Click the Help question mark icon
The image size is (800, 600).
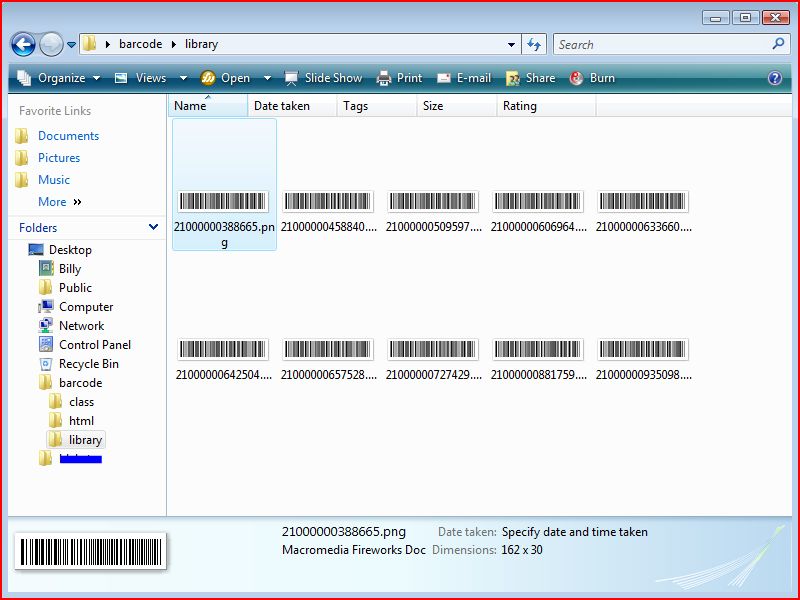[x=774, y=78]
